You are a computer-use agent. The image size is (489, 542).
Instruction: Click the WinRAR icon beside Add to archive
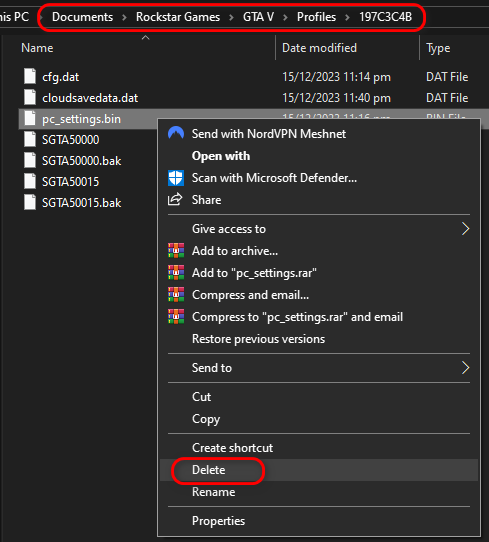pyautogui.click(x=176, y=251)
